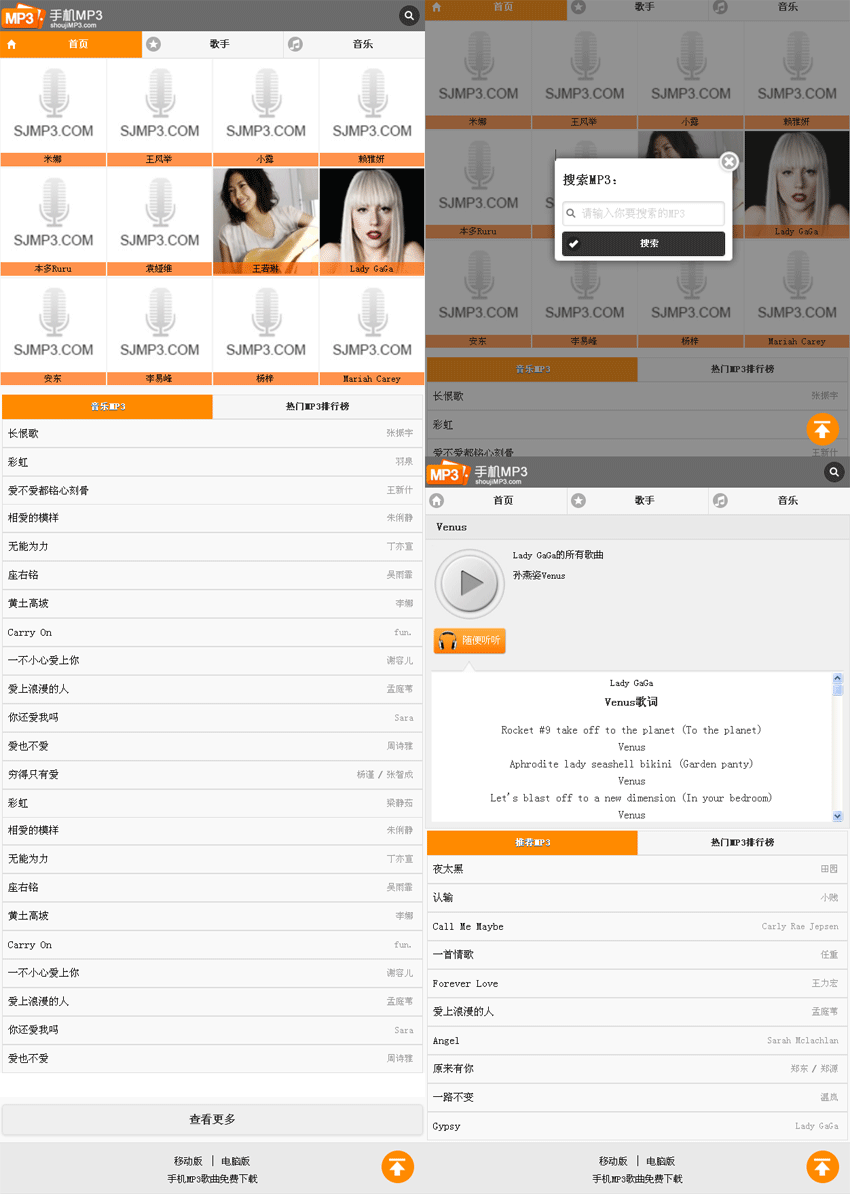850x1194 pixels.
Task: Click 电脑版 link in the Venus page footer
Action: (660, 1161)
